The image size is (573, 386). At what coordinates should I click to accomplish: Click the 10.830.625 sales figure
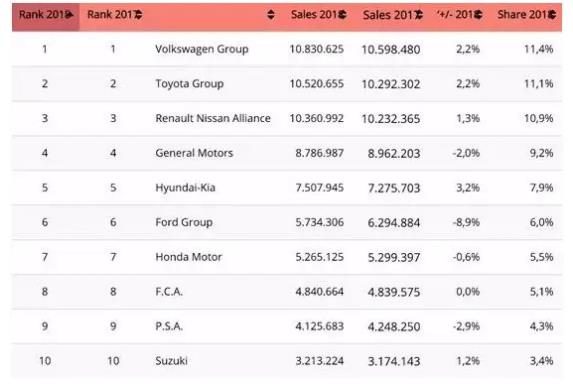316,49
